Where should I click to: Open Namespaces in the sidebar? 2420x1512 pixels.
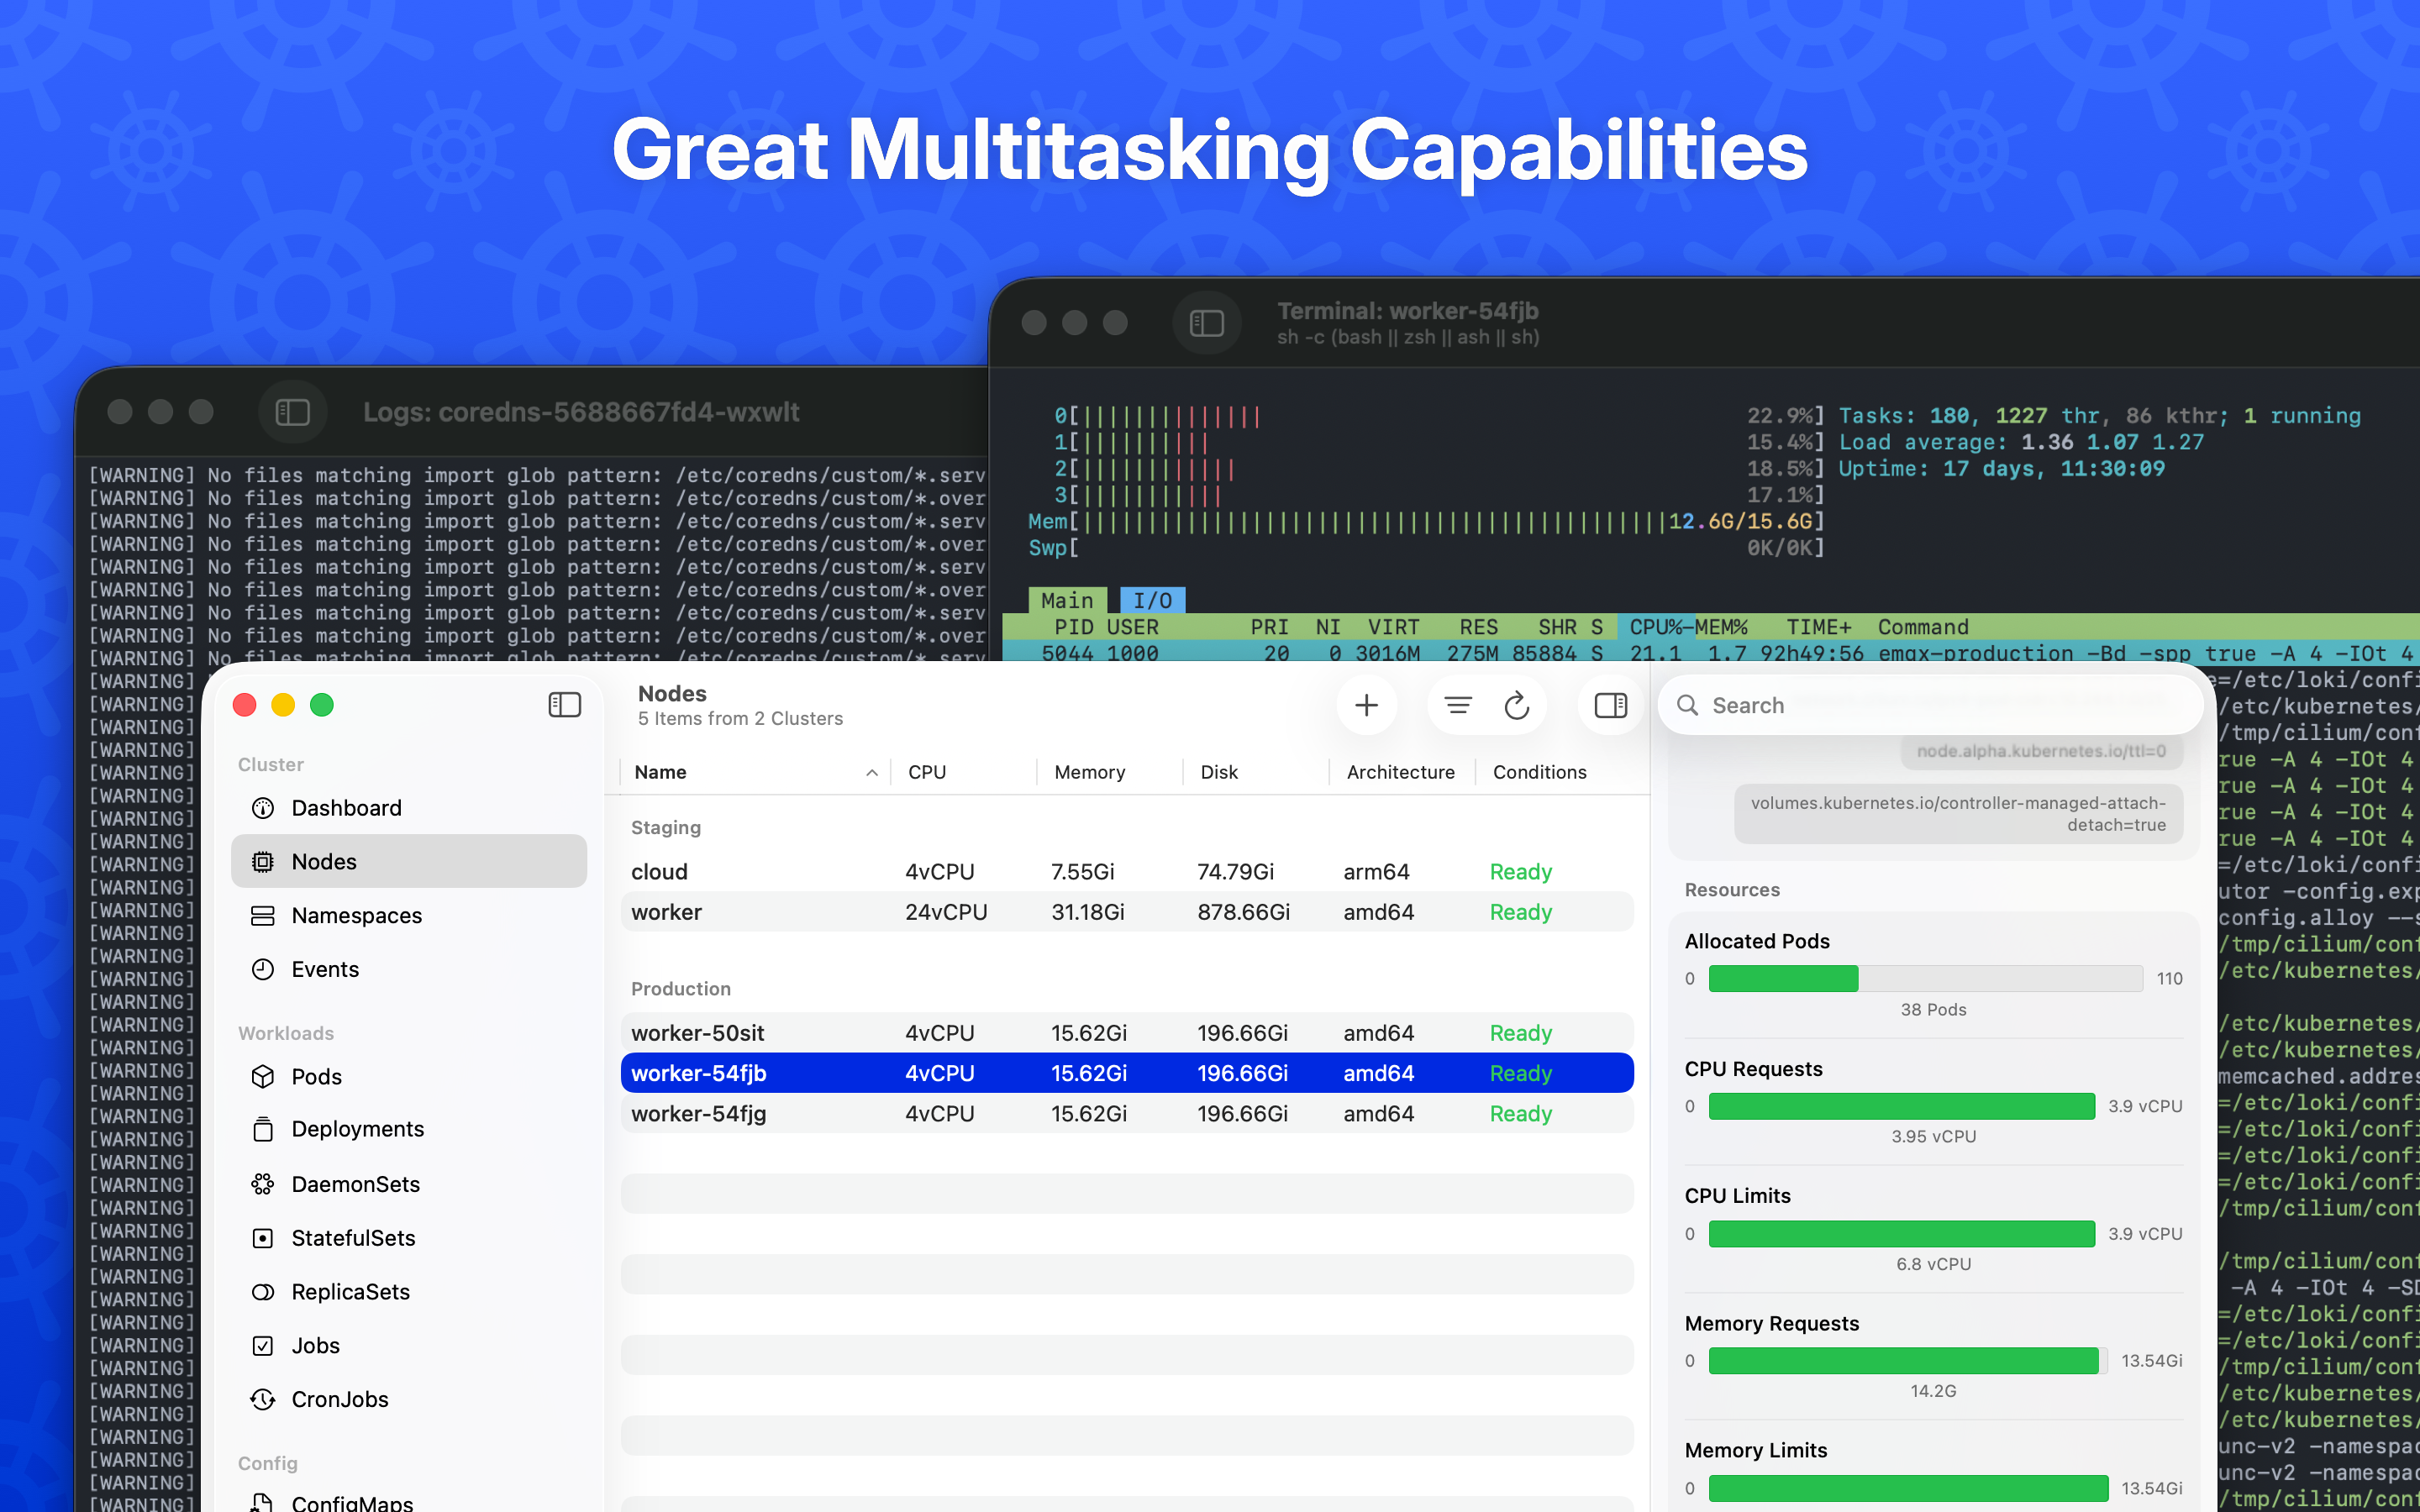pos(408,915)
